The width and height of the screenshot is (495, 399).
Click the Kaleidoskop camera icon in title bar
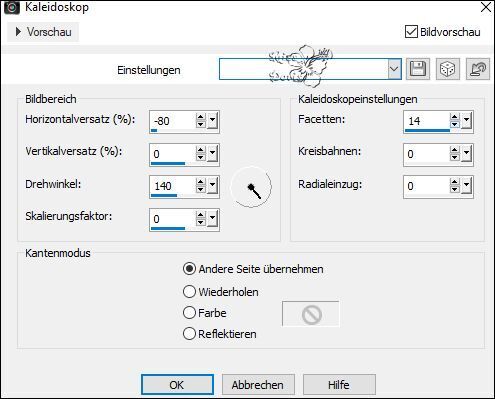[12, 7]
